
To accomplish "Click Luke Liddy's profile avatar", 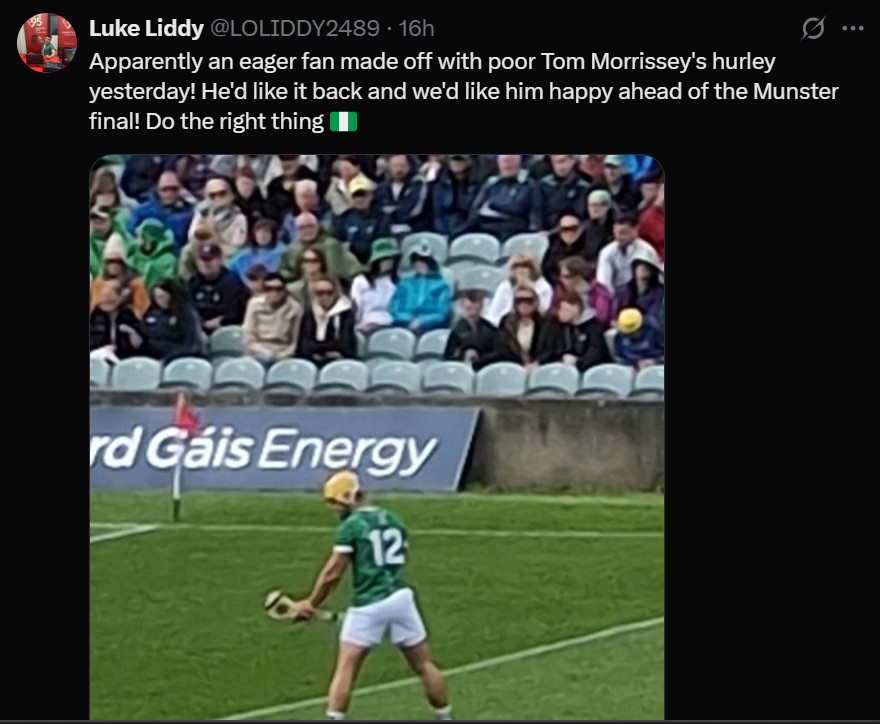I will [x=47, y=43].
